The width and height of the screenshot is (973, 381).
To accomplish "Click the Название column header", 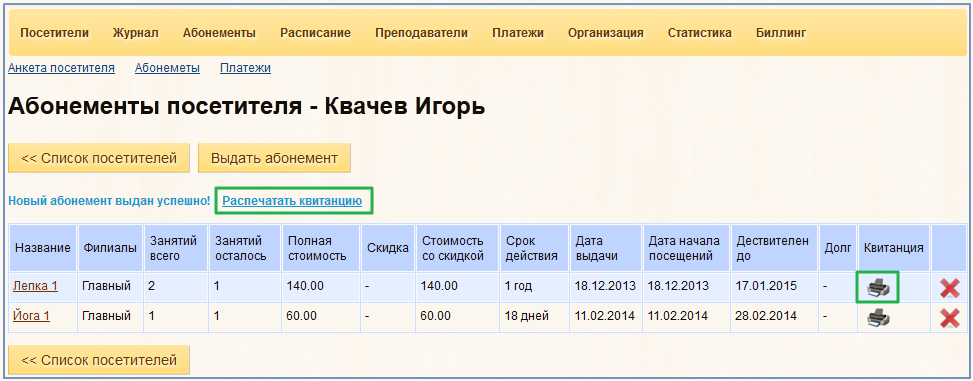I will click(x=43, y=248).
